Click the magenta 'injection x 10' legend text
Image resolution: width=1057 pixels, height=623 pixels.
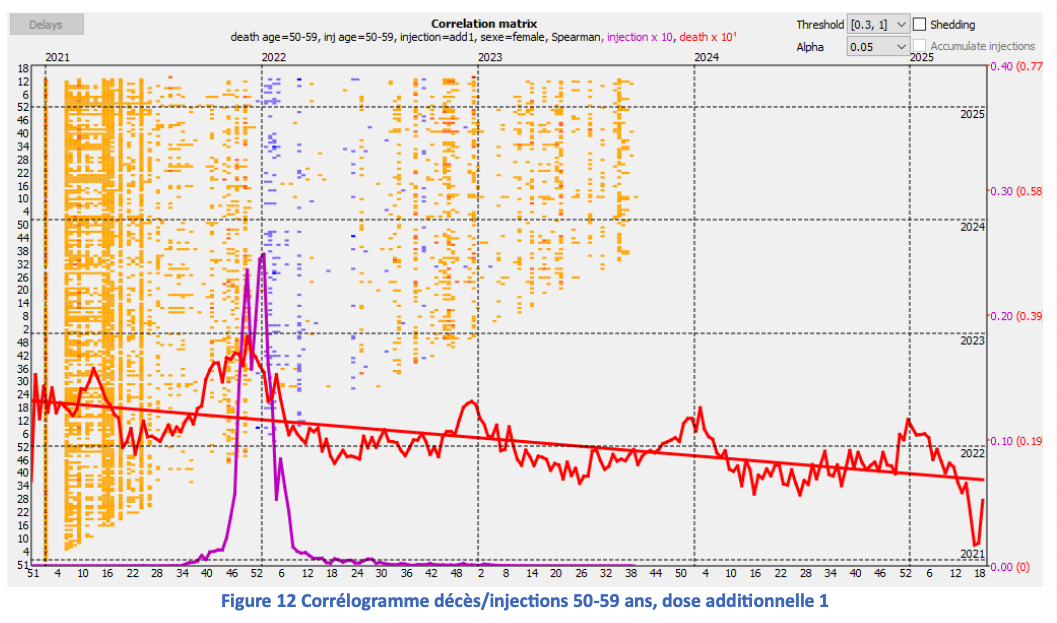pos(639,37)
